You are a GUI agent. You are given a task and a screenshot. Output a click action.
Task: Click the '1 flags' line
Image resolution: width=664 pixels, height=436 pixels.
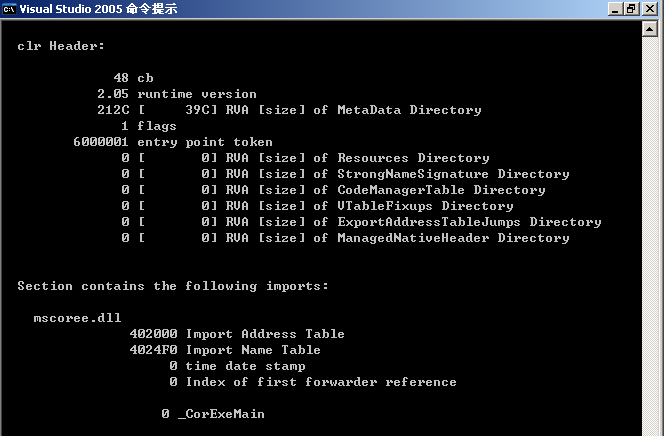tap(149, 126)
